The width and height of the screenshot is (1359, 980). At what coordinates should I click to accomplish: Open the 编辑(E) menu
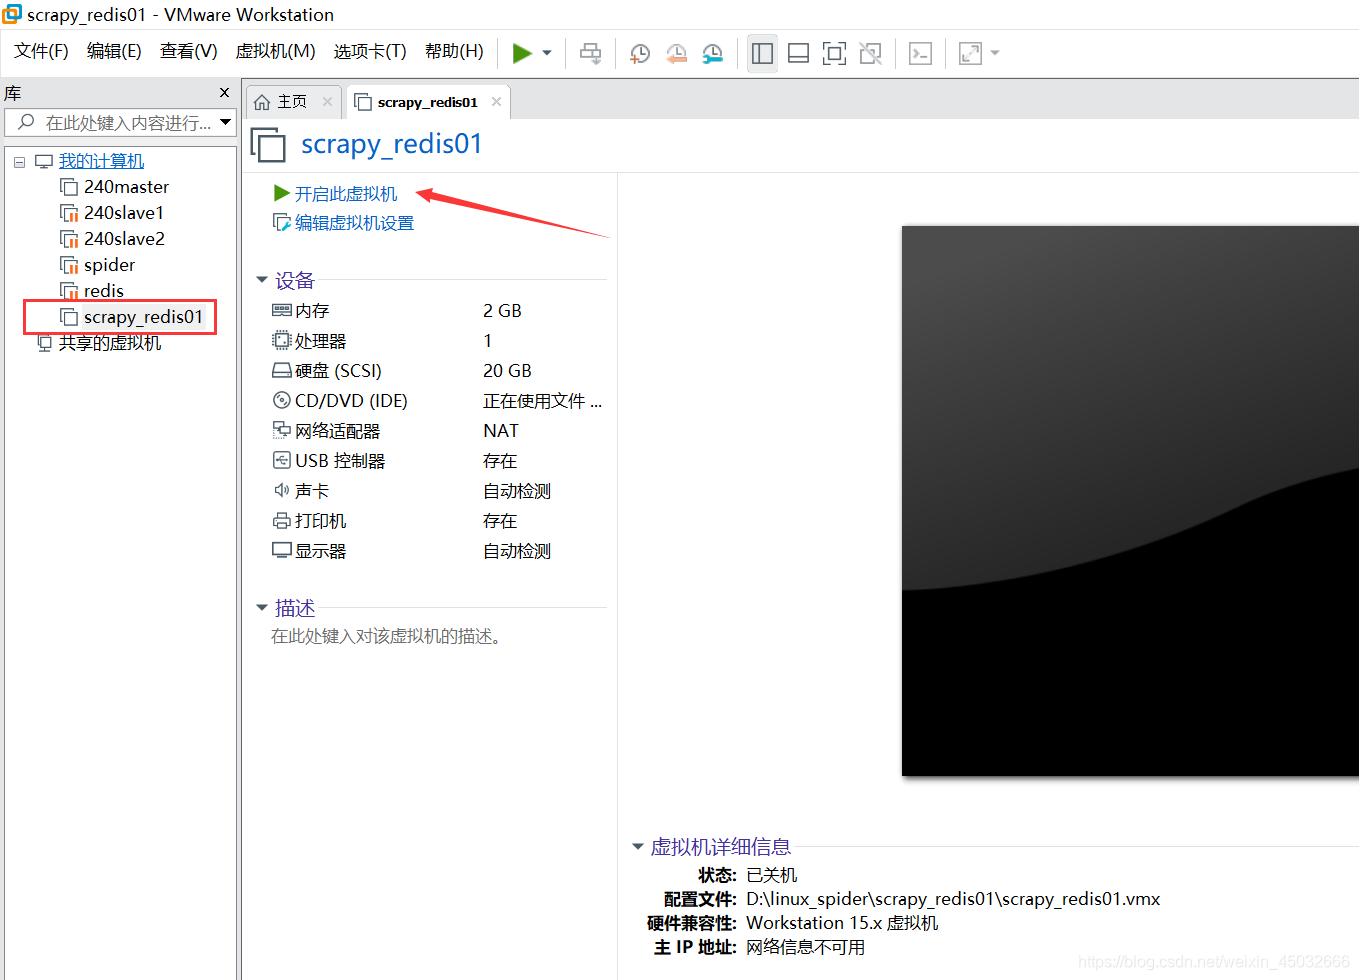pyautogui.click(x=114, y=51)
